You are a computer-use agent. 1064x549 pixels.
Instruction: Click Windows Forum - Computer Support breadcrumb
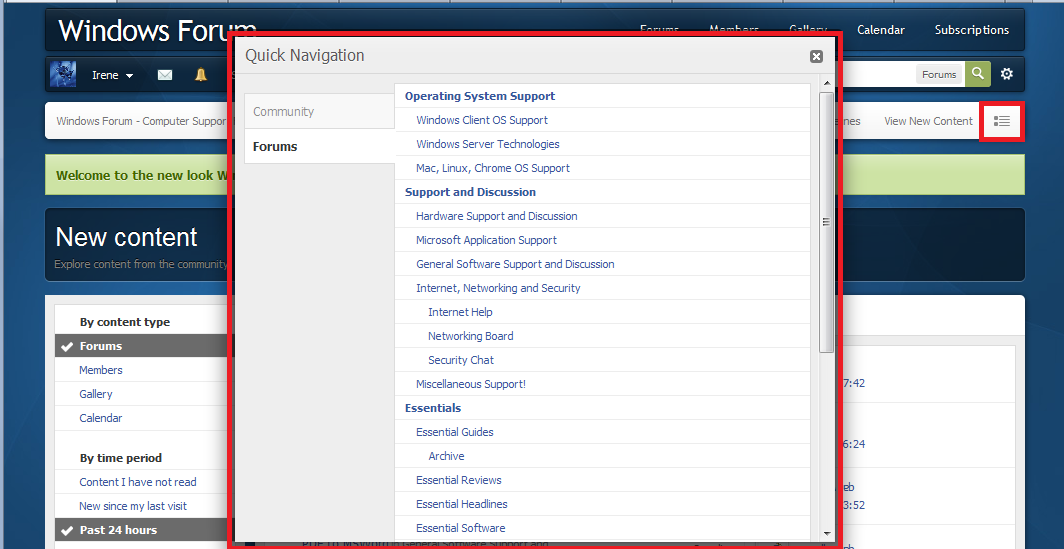142,121
